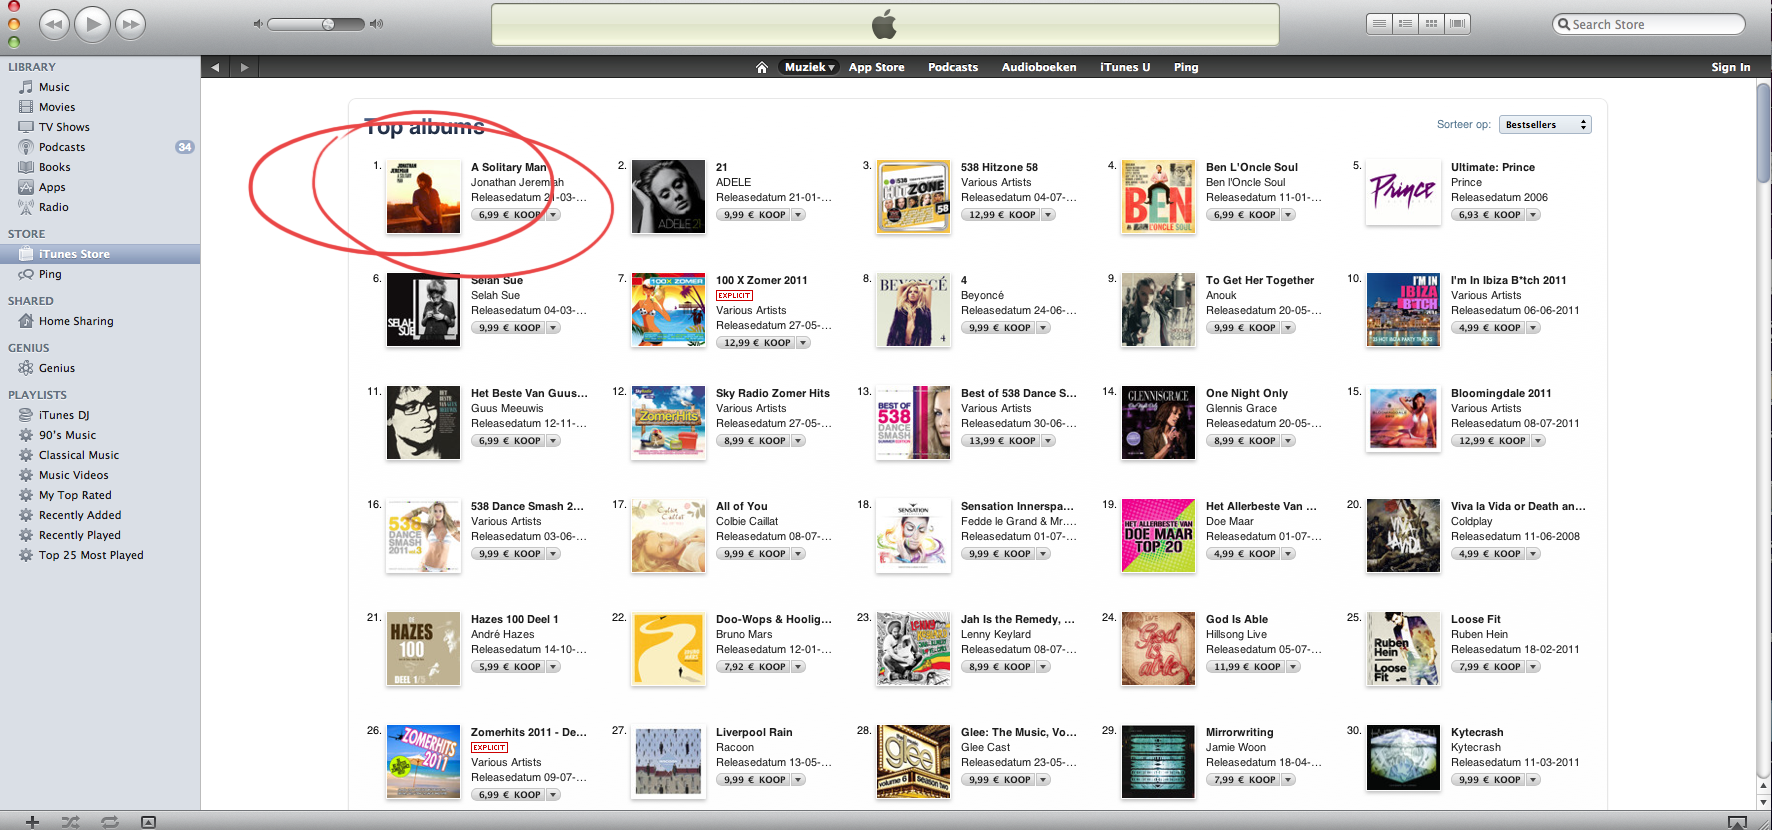Toggle shuffle at bottom bar

70,822
